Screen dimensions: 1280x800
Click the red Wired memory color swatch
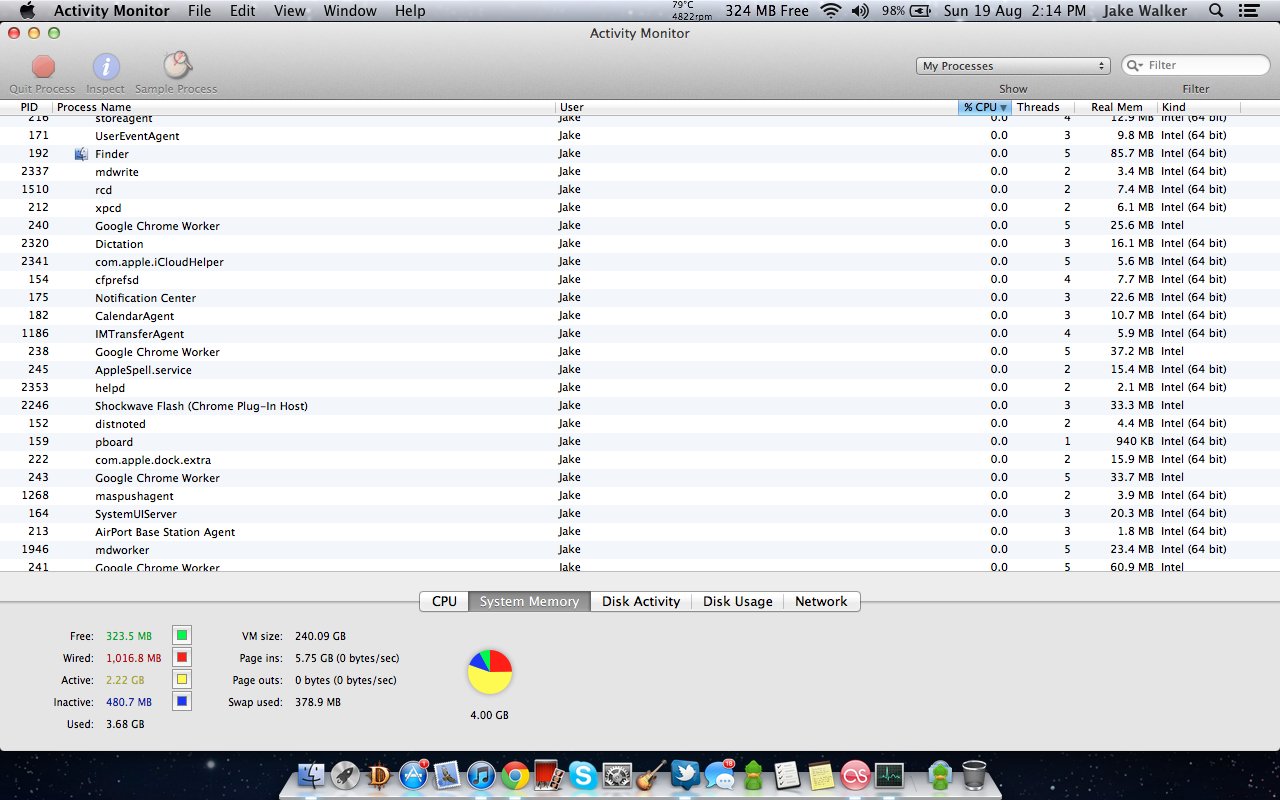[182, 658]
